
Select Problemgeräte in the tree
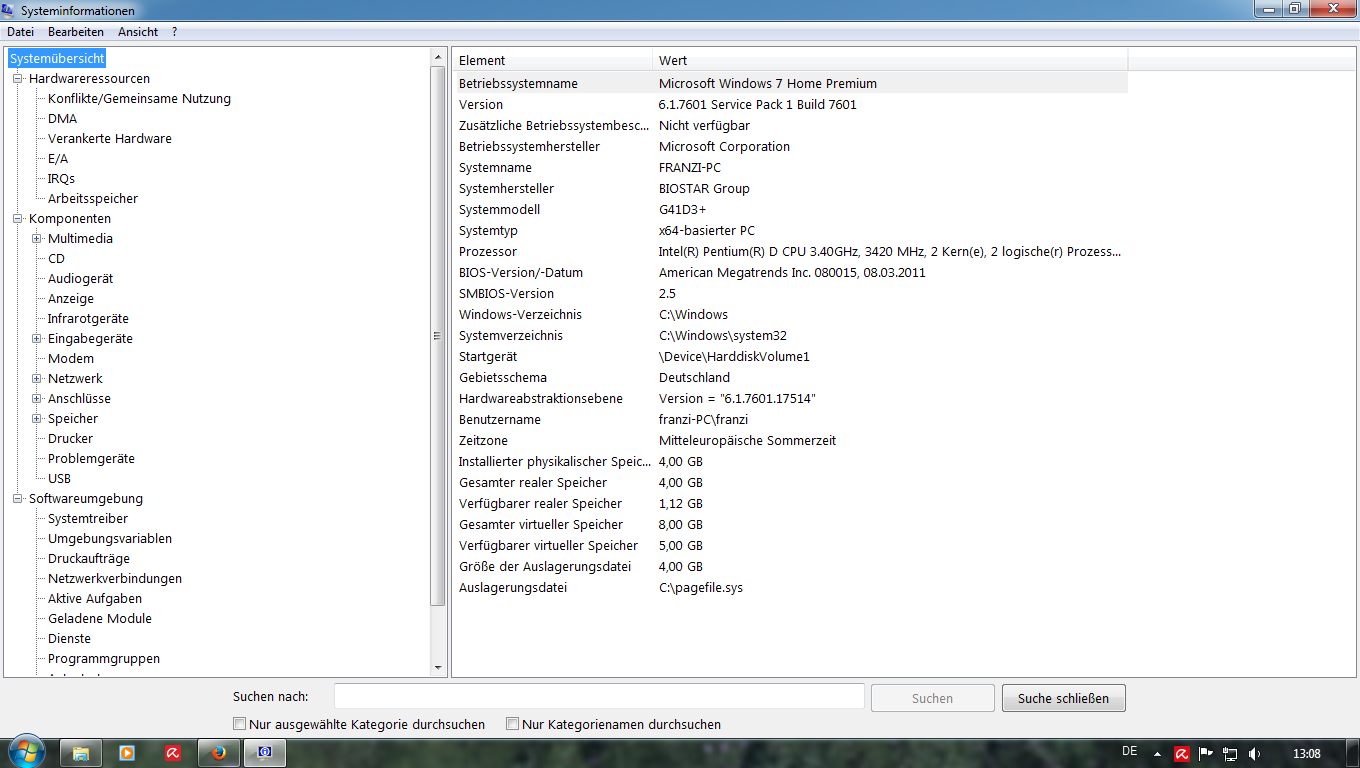point(91,458)
